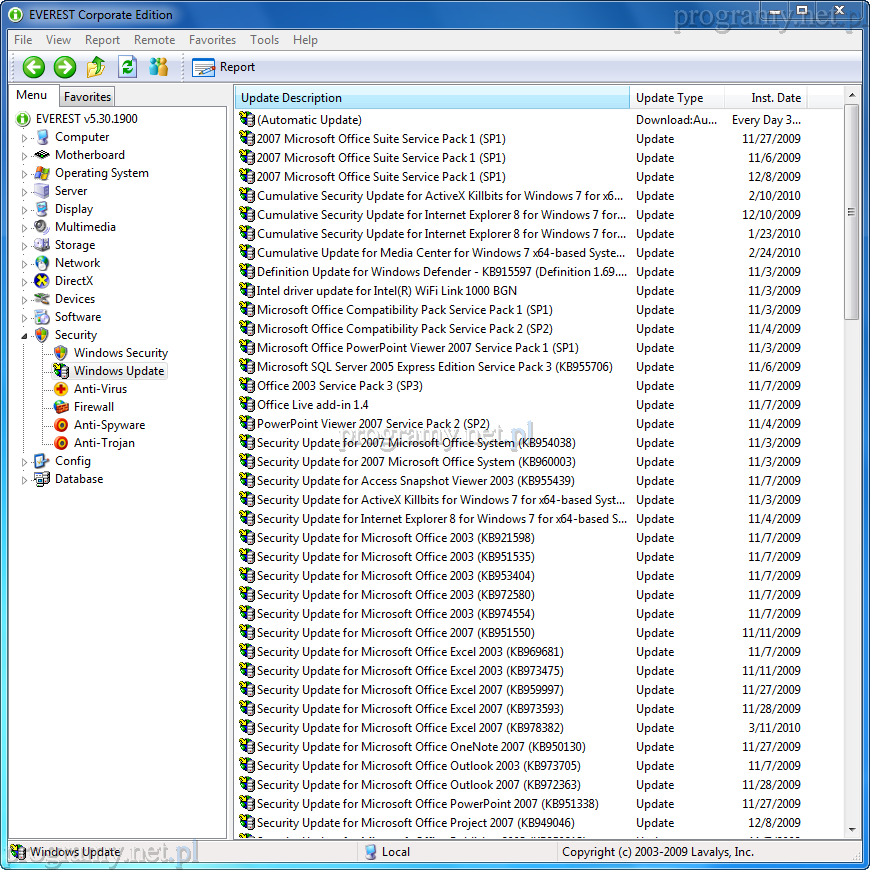Sort by Inst. Date column header

[x=775, y=98]
